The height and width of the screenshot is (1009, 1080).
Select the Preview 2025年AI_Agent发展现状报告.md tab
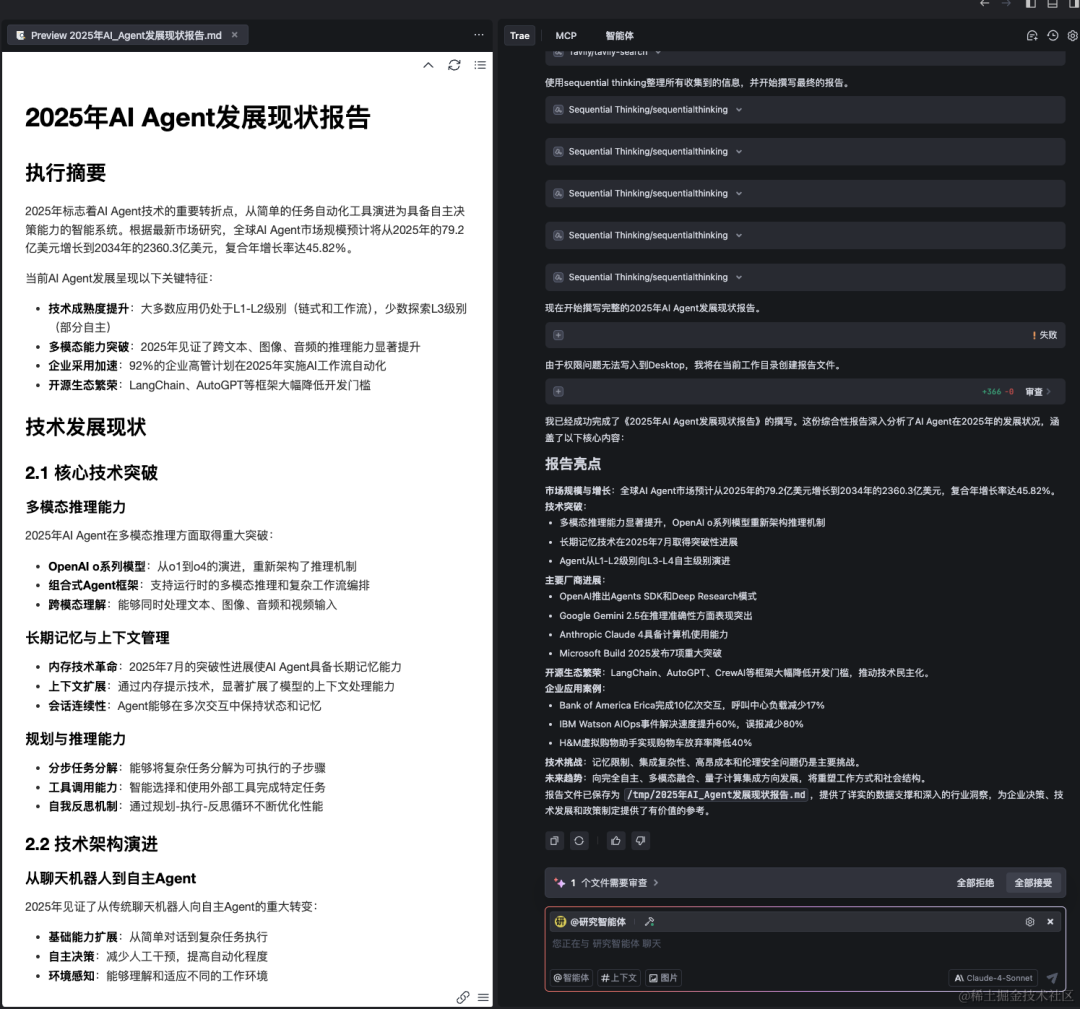[x=127, y=35]
